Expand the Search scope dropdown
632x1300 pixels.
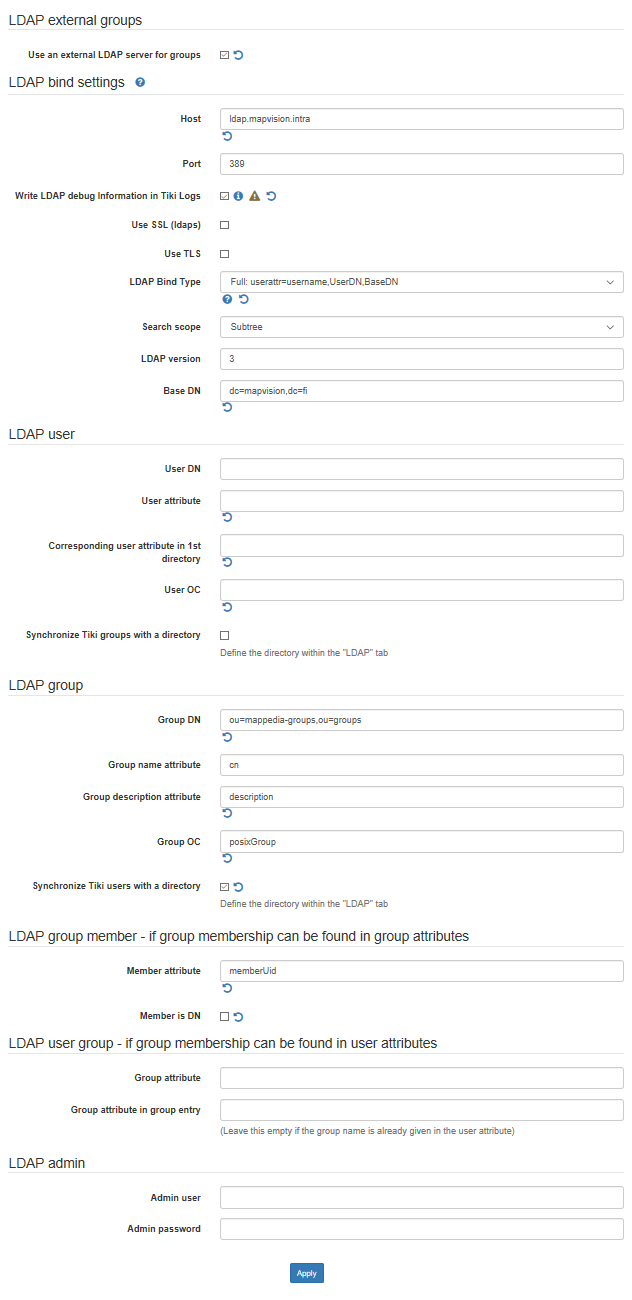[422, 327]
